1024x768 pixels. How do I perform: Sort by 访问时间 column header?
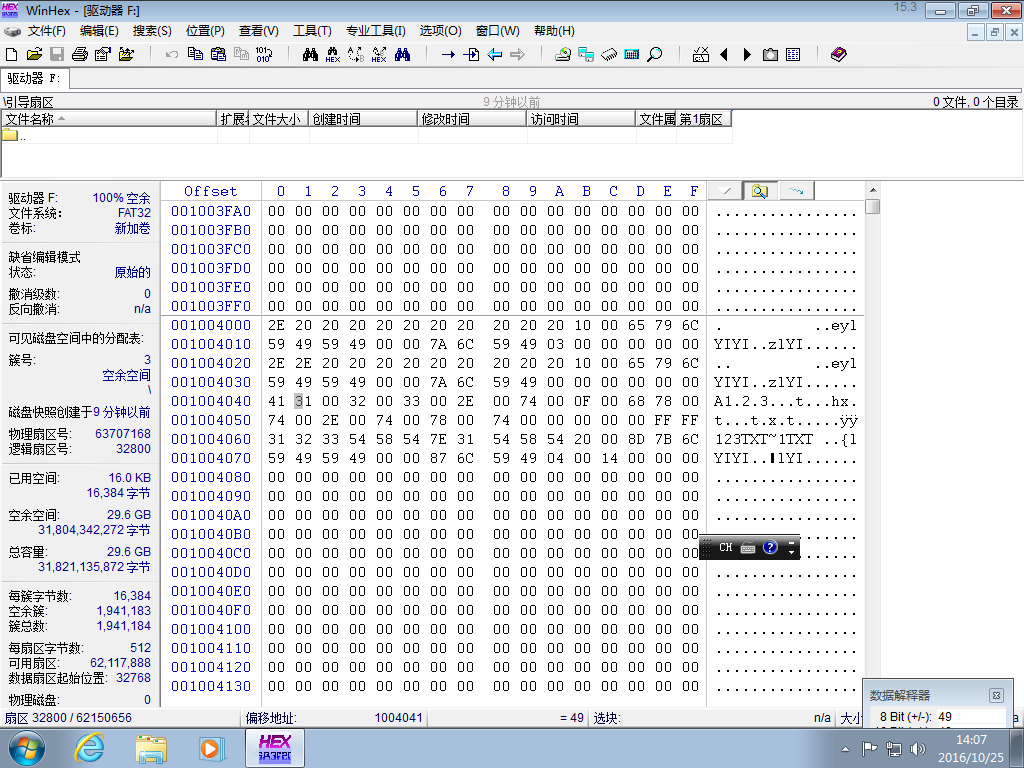tap(581, 119)
